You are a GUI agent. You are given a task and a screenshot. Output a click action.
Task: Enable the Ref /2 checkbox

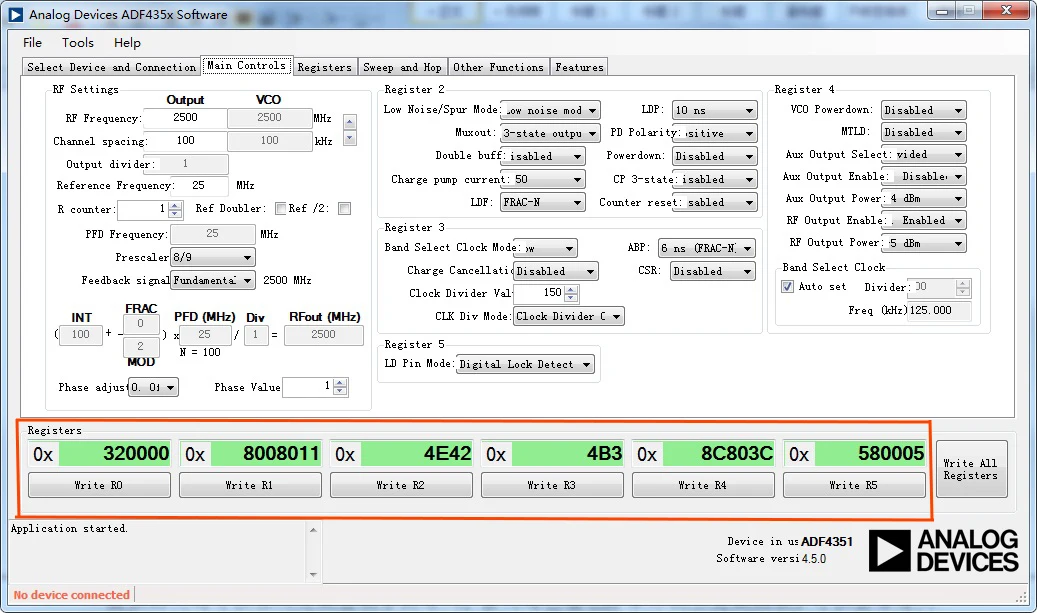pos(344,208)
